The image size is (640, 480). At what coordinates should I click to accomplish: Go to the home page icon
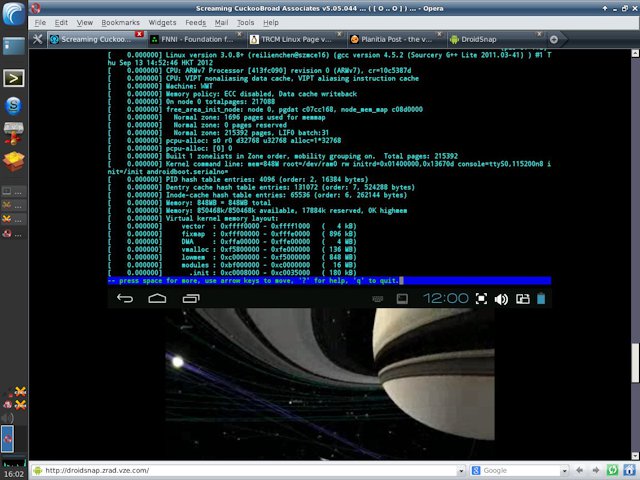click(629, 470)
